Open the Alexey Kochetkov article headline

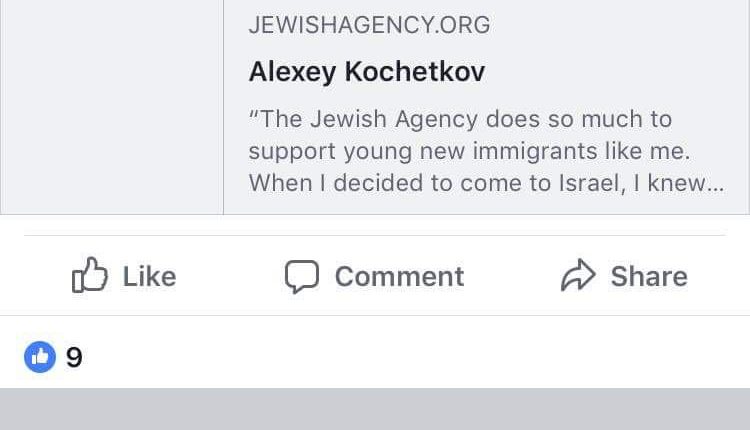coord(366,73)
